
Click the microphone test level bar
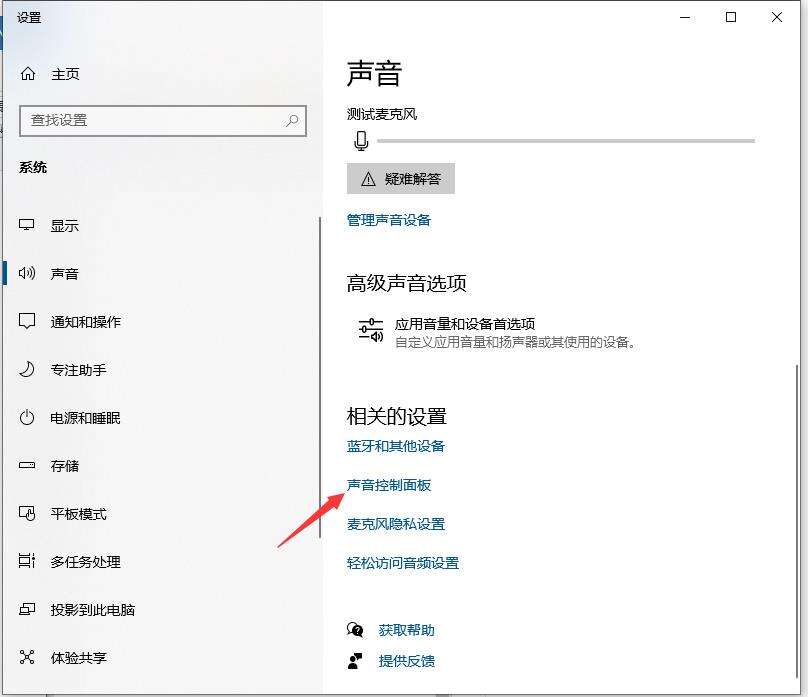[566, 141]
